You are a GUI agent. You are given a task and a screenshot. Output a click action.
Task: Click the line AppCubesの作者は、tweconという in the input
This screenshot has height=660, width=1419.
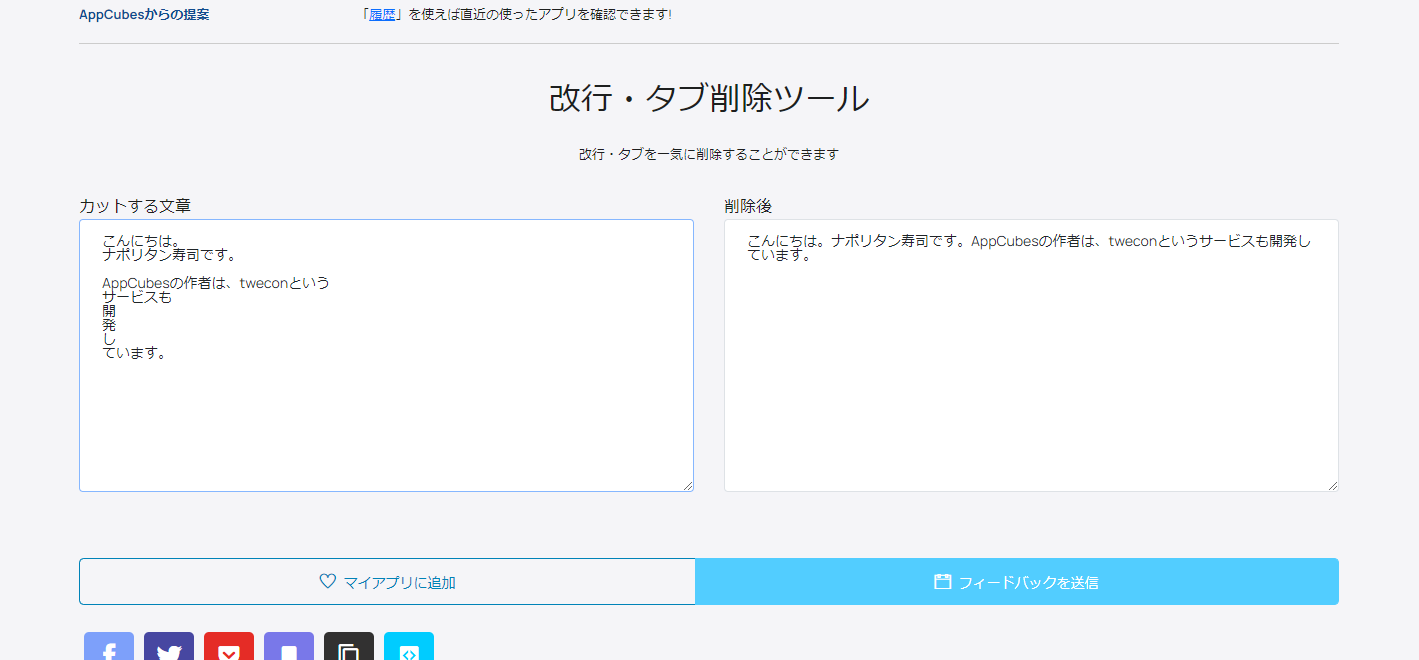click(x=216, y=283)
